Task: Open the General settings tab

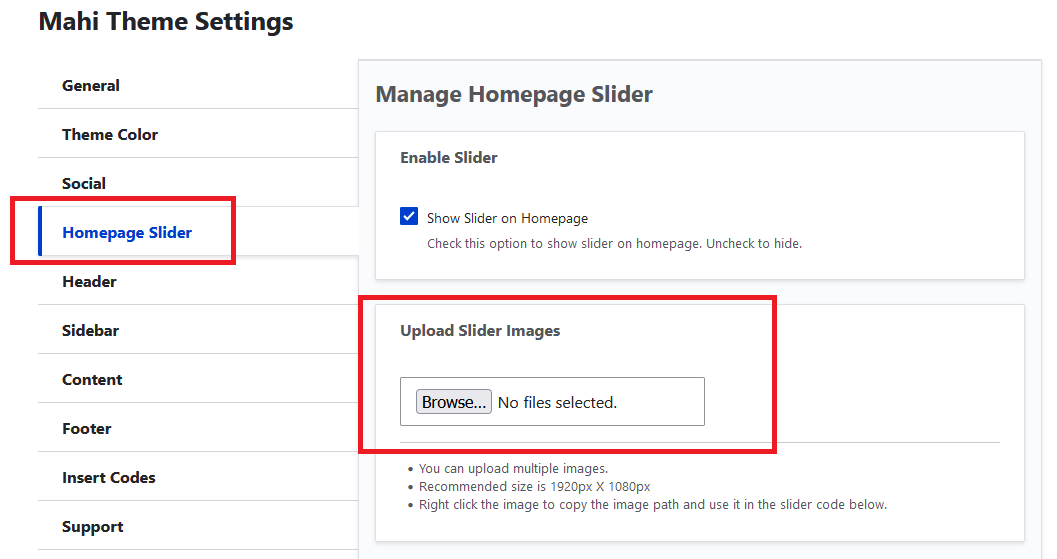Action: (x=91, y=86)
